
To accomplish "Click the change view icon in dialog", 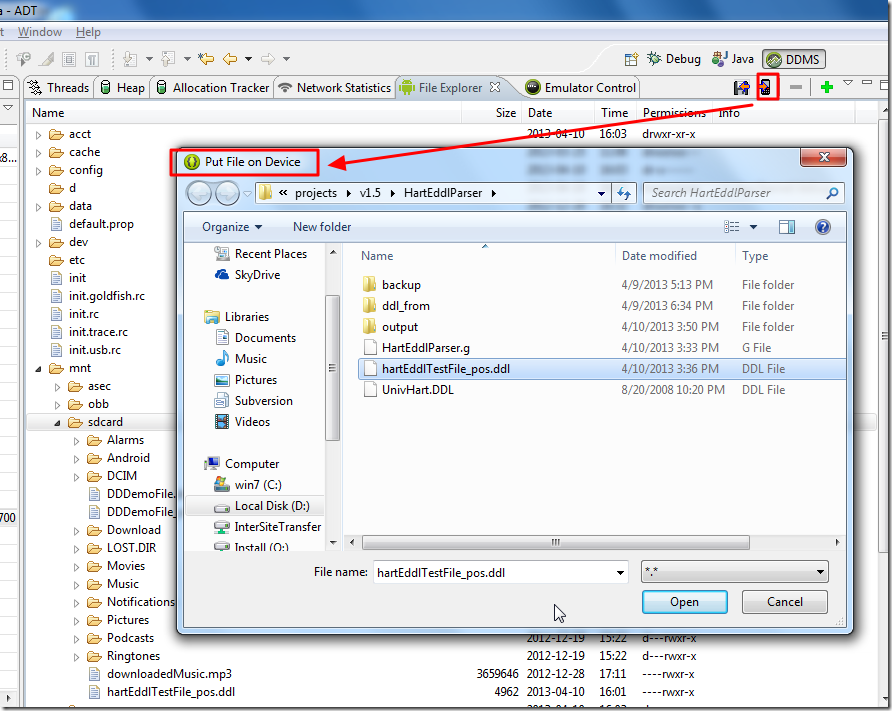I will [732, 227].
